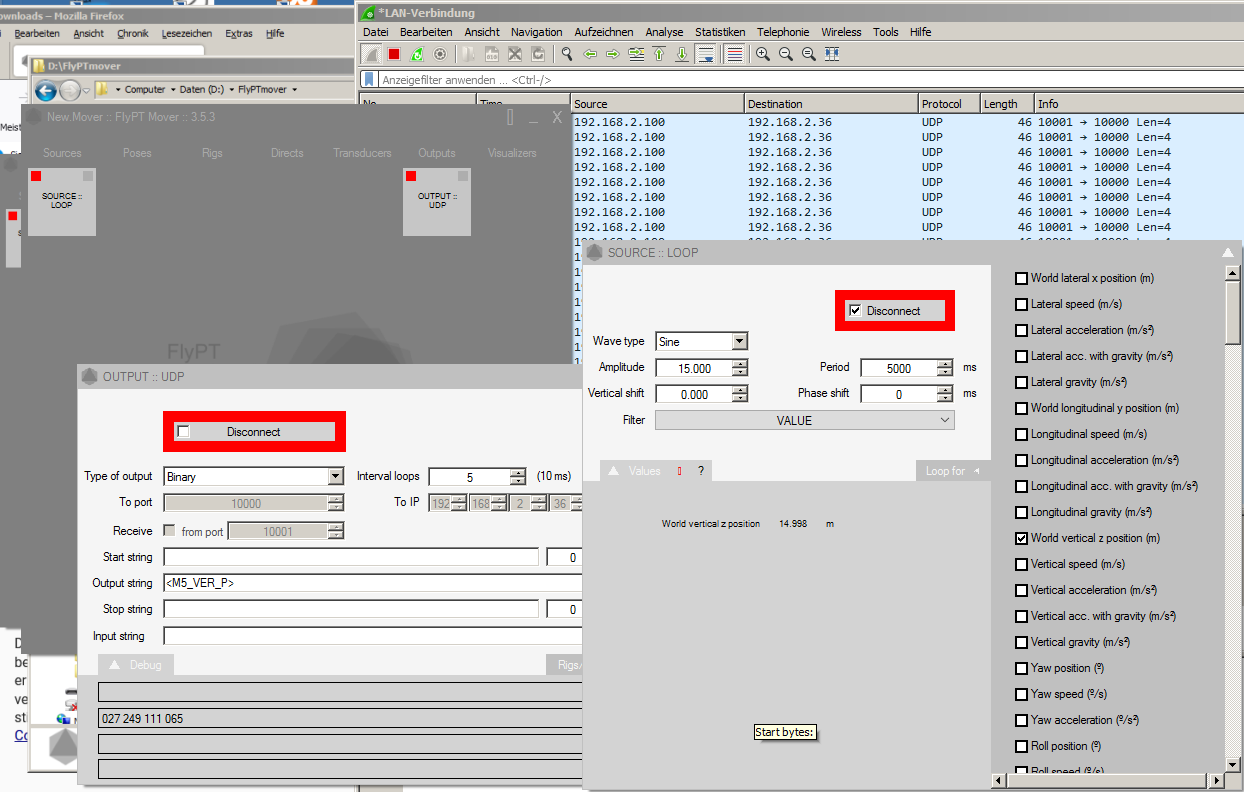Jump to the first packet
This screenshot has width=1244, height=792.
pos(659,54)
